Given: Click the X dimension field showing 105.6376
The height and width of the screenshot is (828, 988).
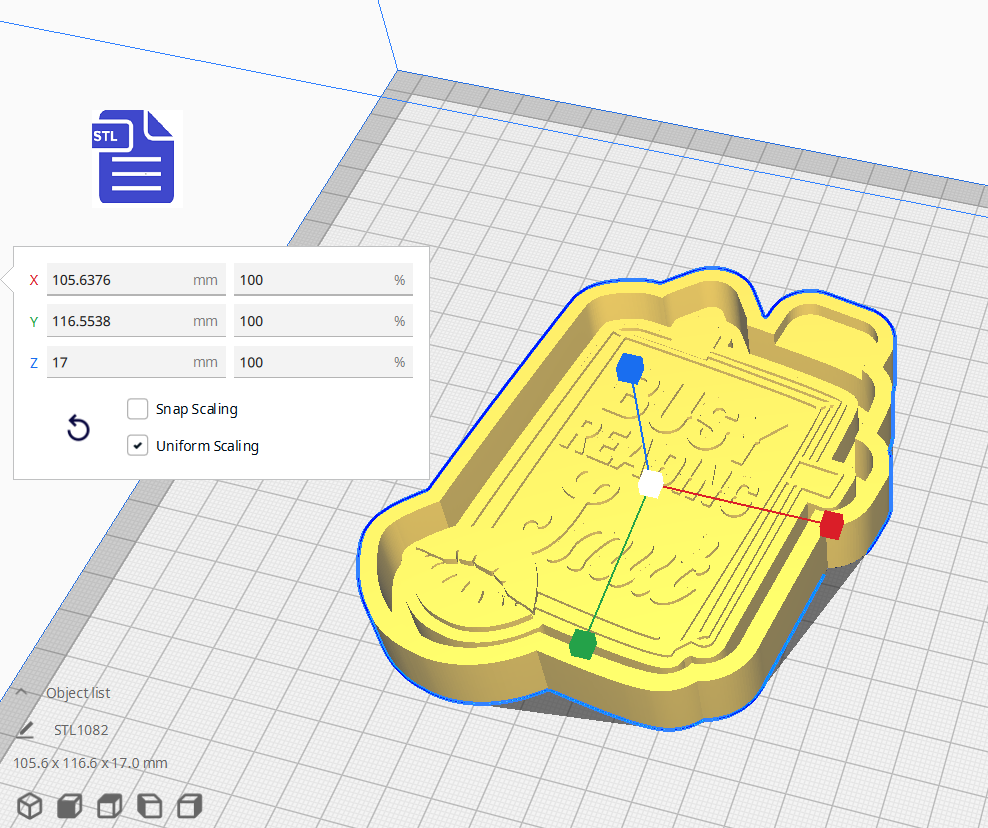Looking at the screenshot, I should 136,280.
